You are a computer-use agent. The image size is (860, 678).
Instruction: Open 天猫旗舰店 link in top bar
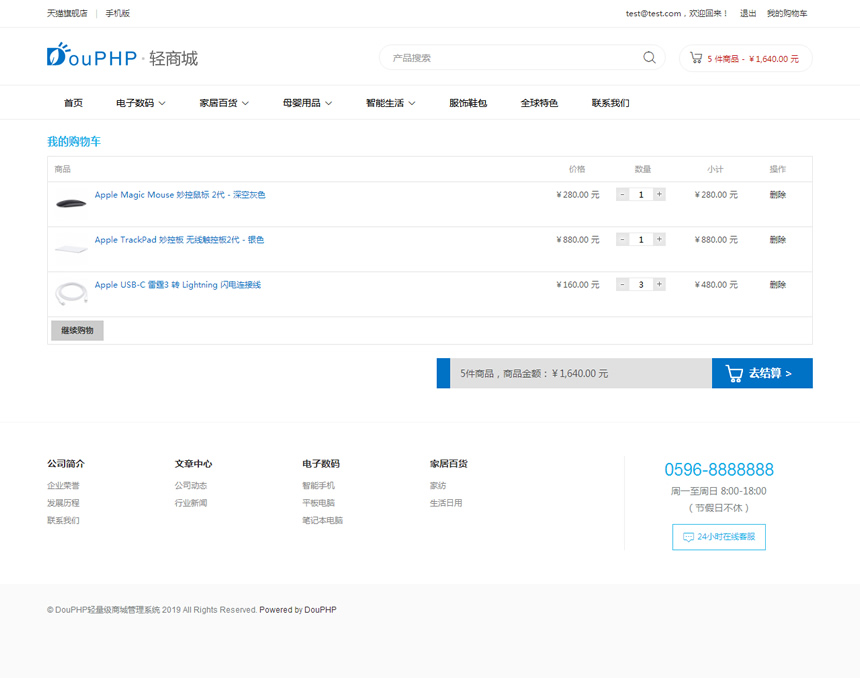[67, 13]
